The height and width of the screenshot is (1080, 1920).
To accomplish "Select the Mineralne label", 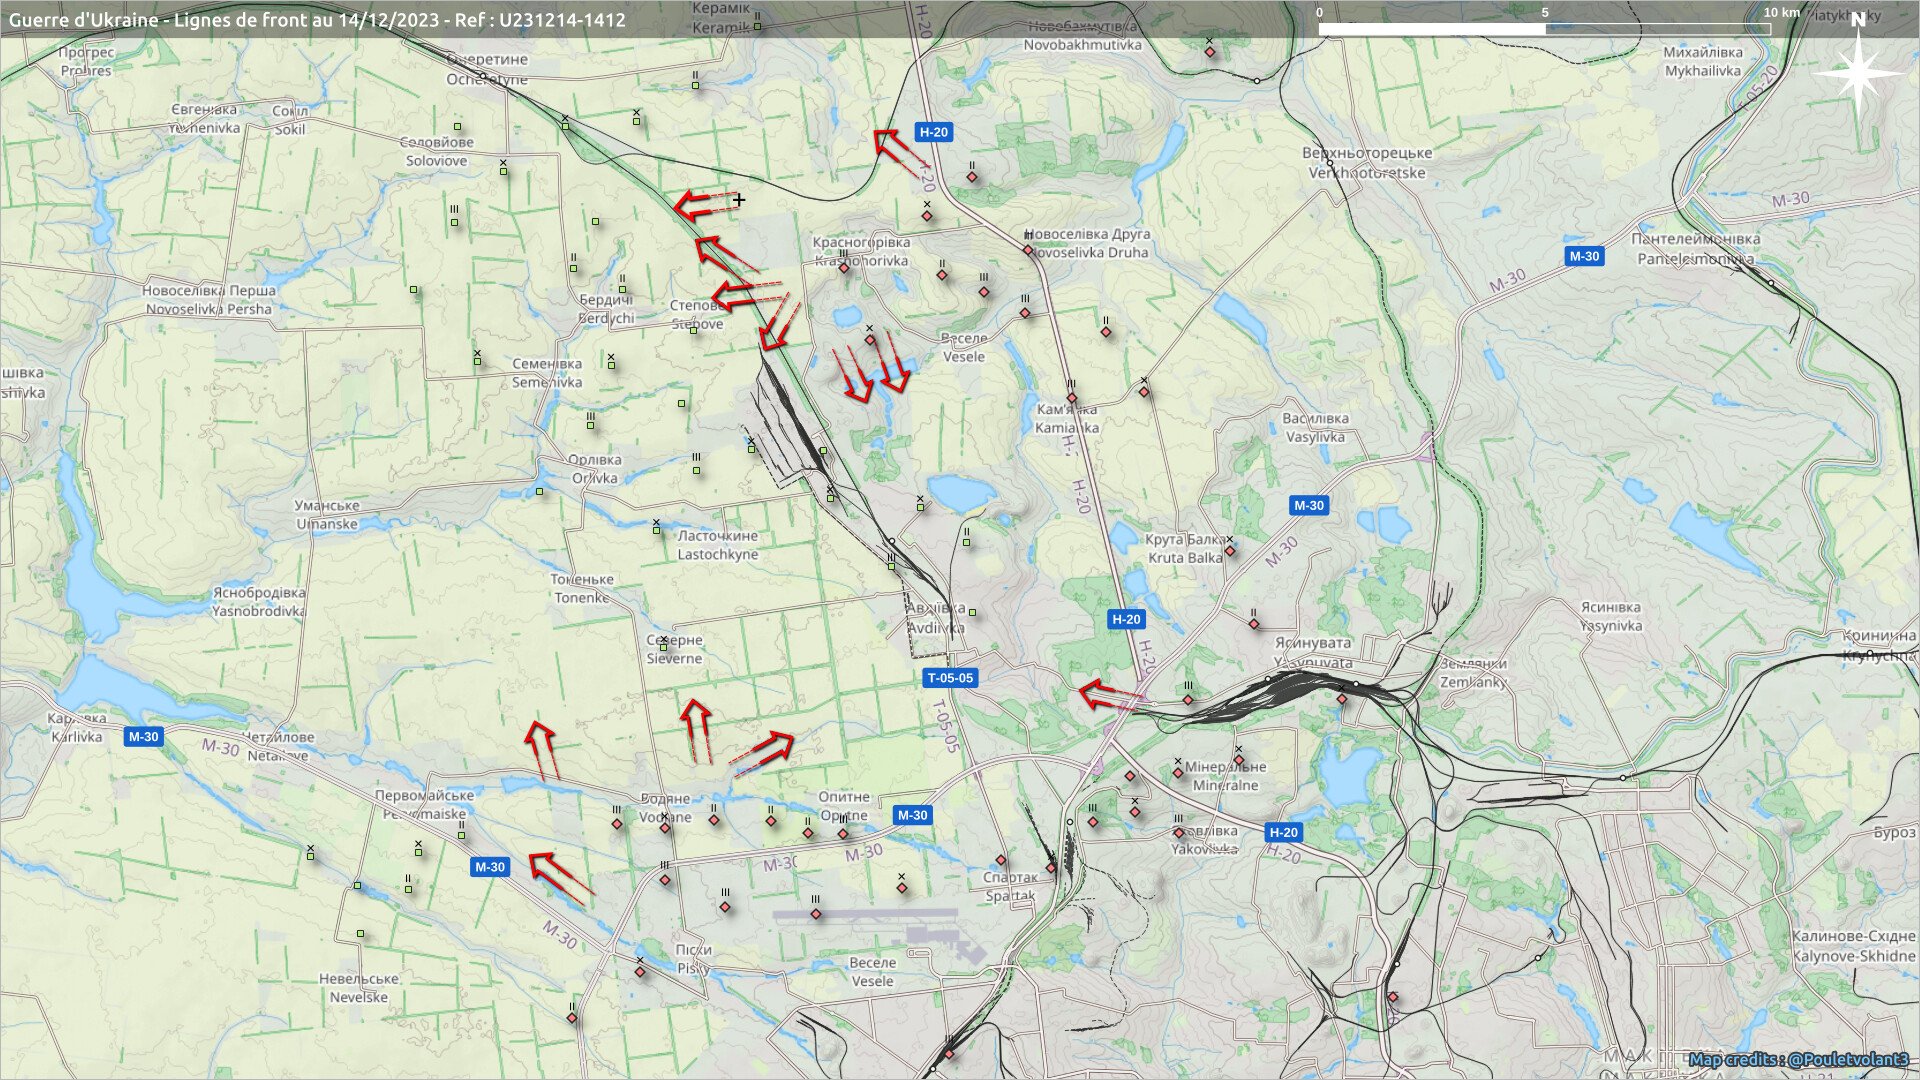I will click(x=1225, y=776).
